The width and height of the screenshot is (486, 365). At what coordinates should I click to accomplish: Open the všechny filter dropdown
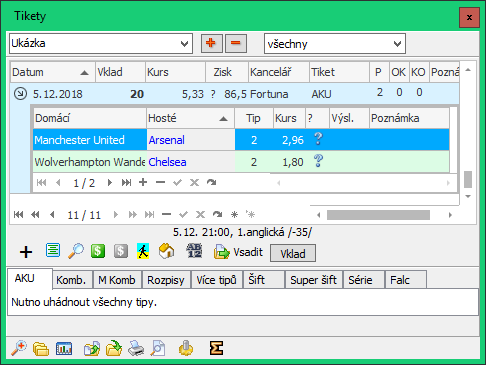pyautogui.click(x=397, y=44)
